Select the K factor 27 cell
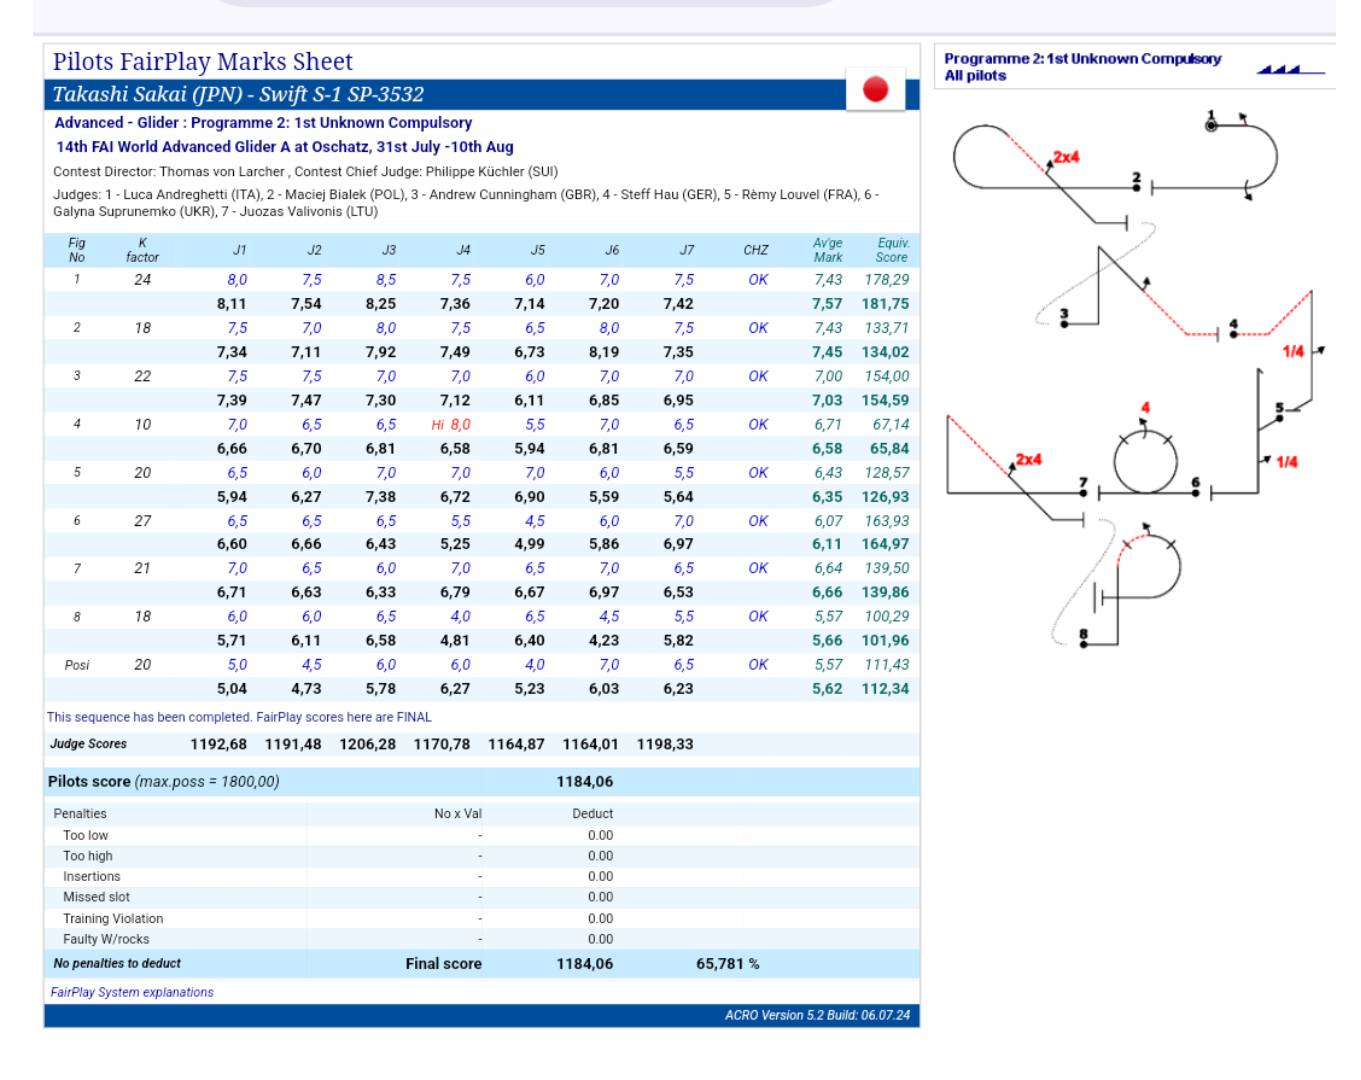1361x1080 pixels. 142,521
